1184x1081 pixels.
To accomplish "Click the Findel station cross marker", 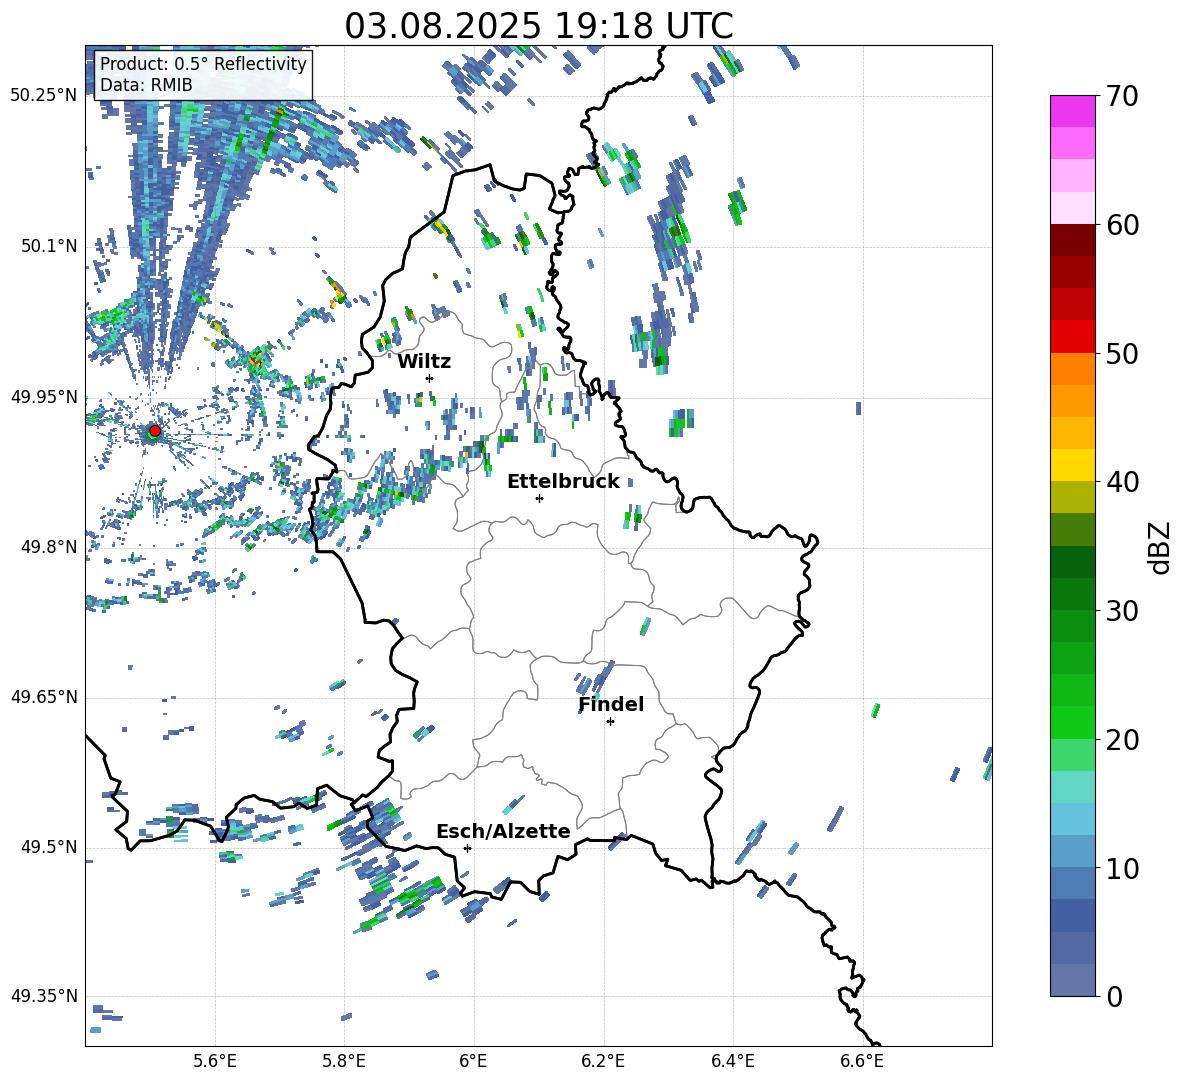I will pyautogui.click(x=610, y=722).
